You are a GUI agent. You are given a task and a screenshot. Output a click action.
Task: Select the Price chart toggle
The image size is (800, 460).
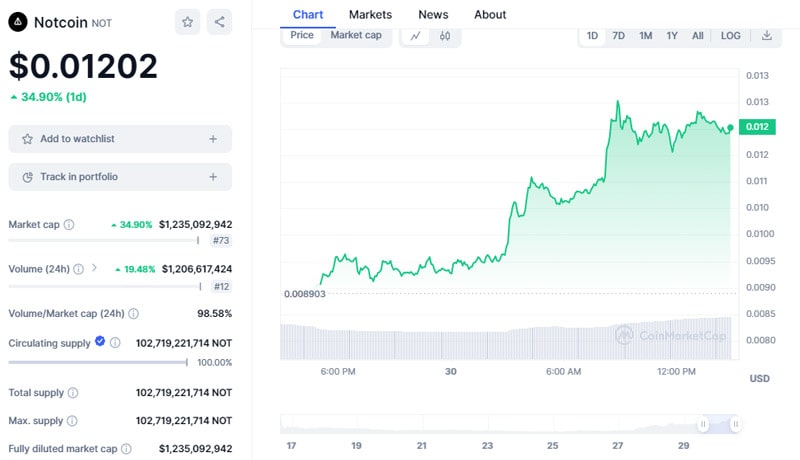[x=302, y=35]
